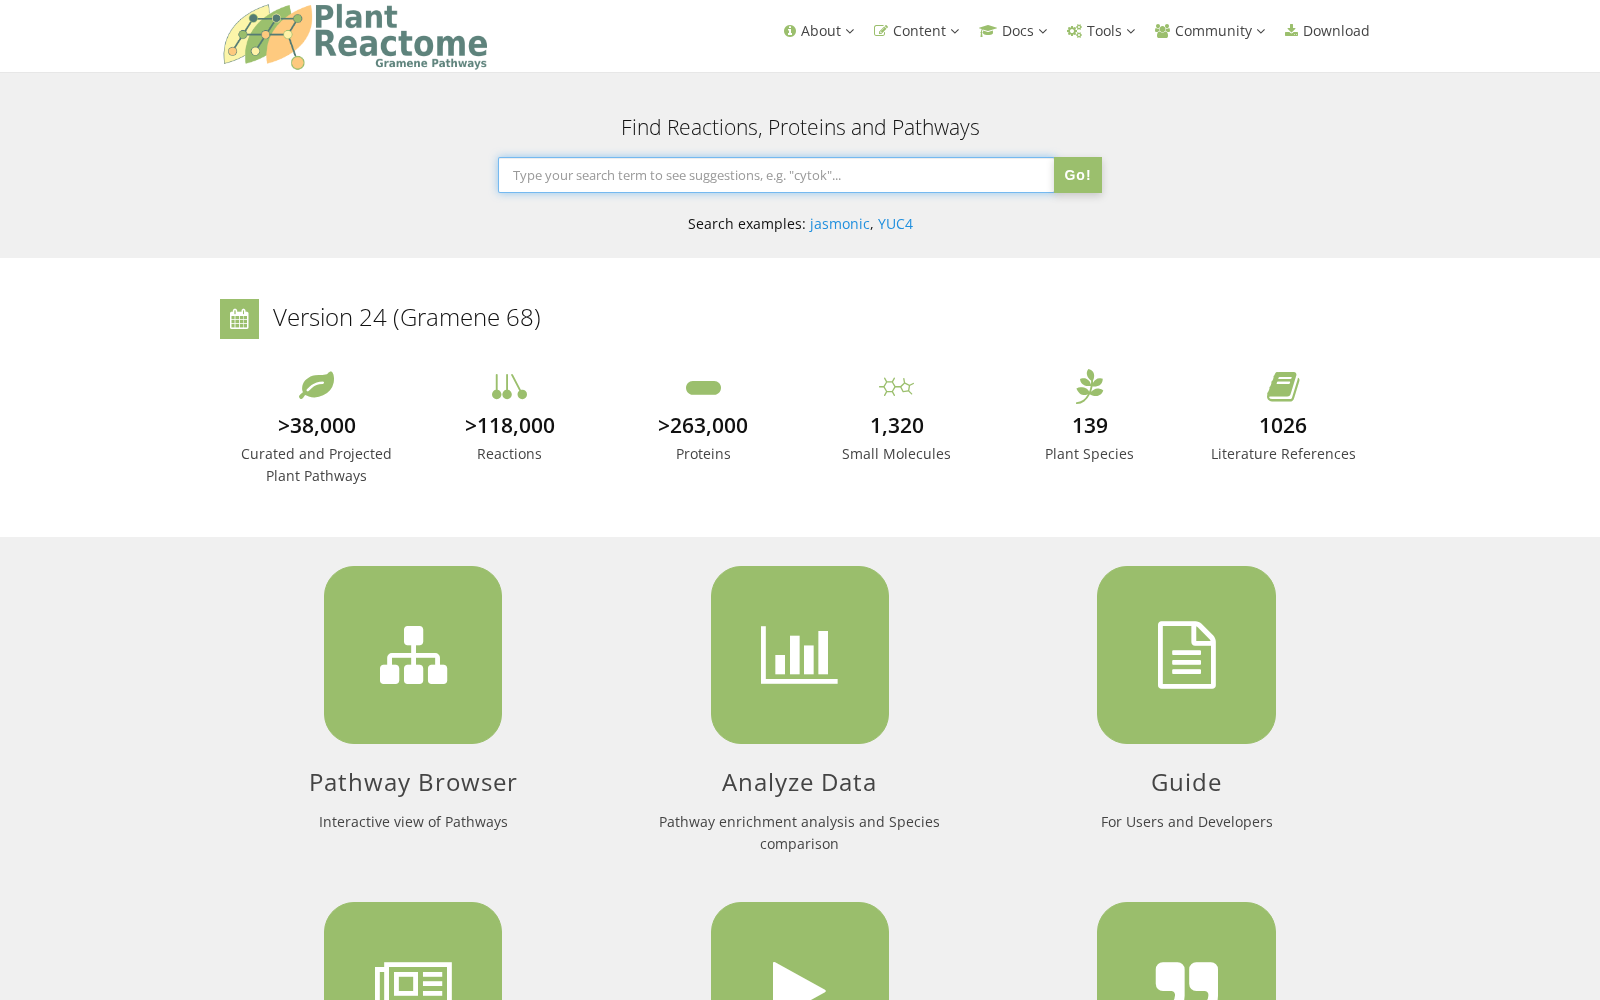Viewport: 1600px width, 1000px height.
Task: Click the Pathway Browser heading link
Action: pyautogui.click(x=413, y=782)
